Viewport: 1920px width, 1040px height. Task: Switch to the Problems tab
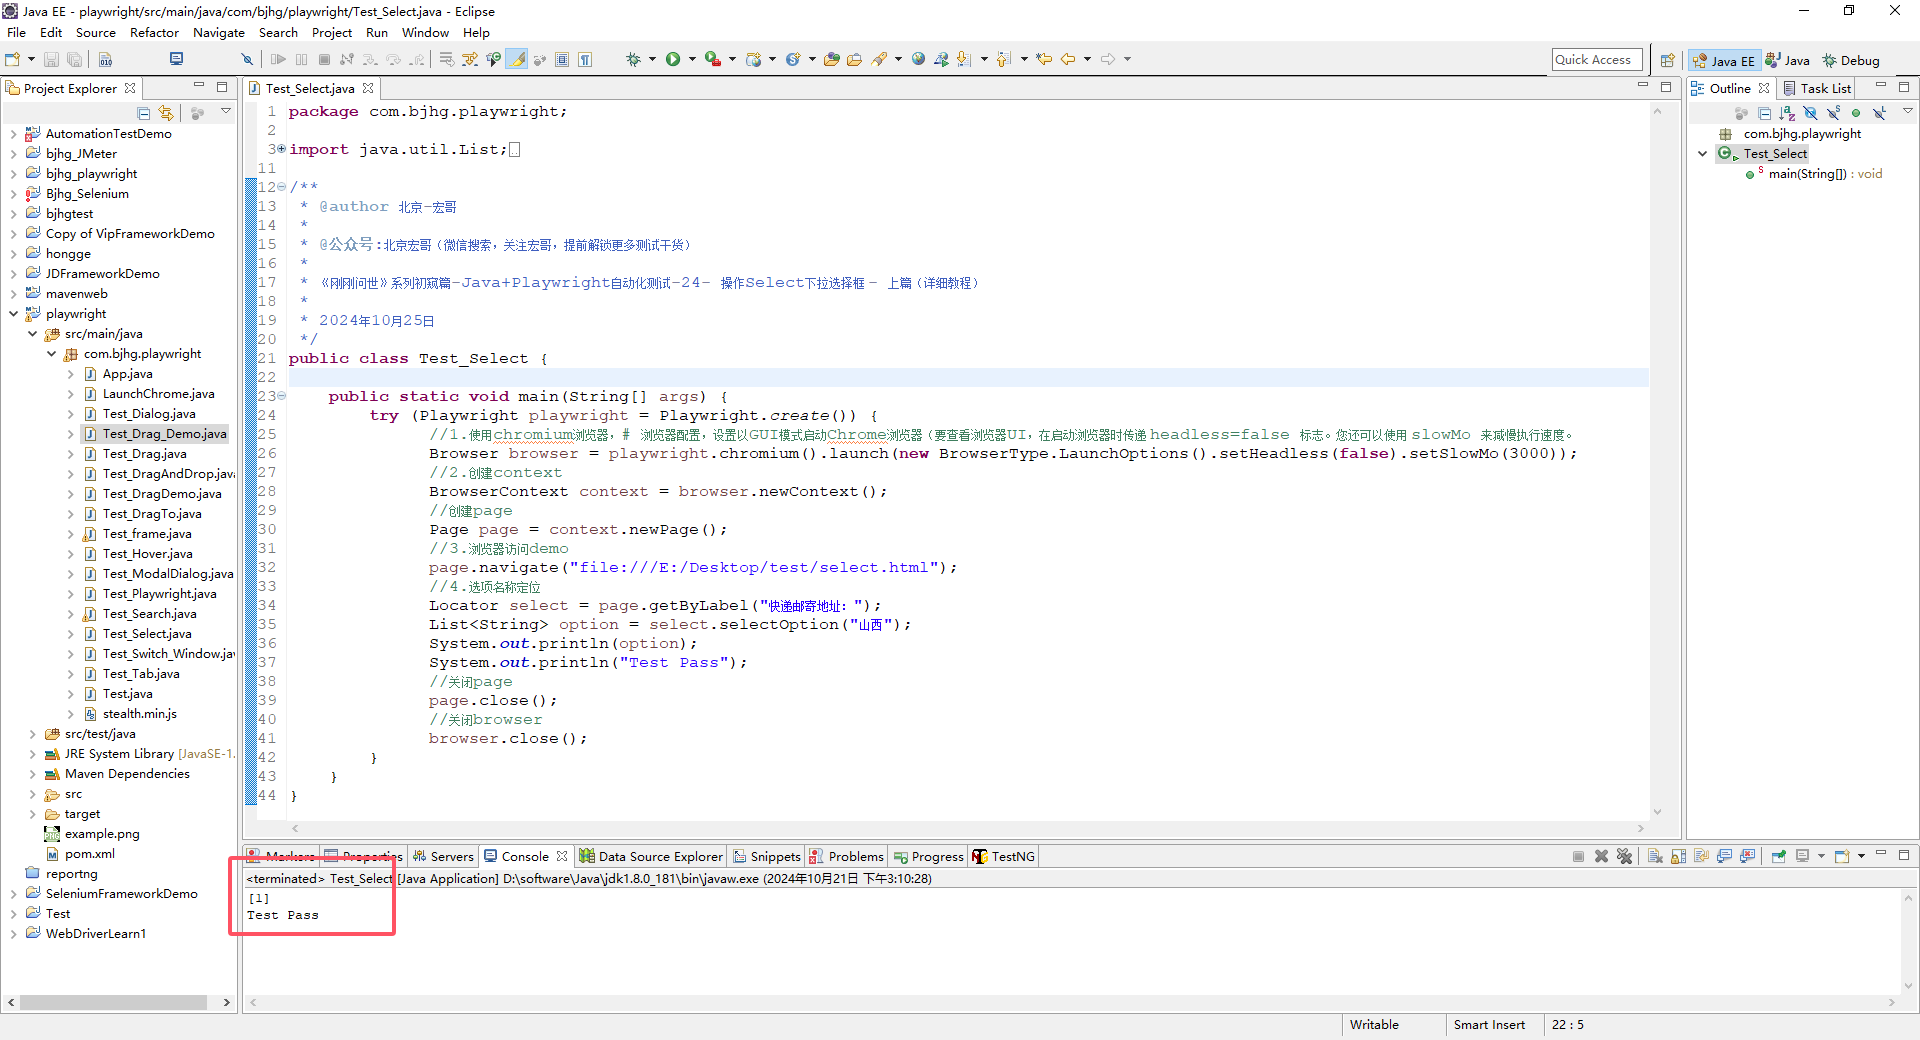[x=855, y=856]
